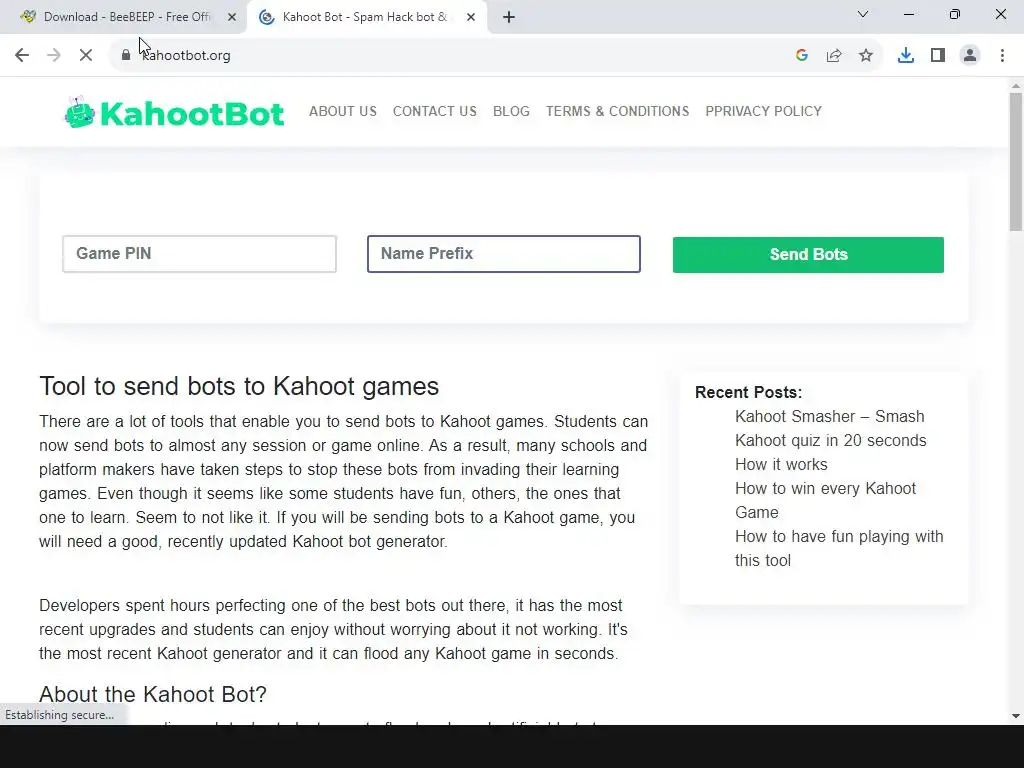
Task: Open the ABOUT US page
Action: [343, 111]
